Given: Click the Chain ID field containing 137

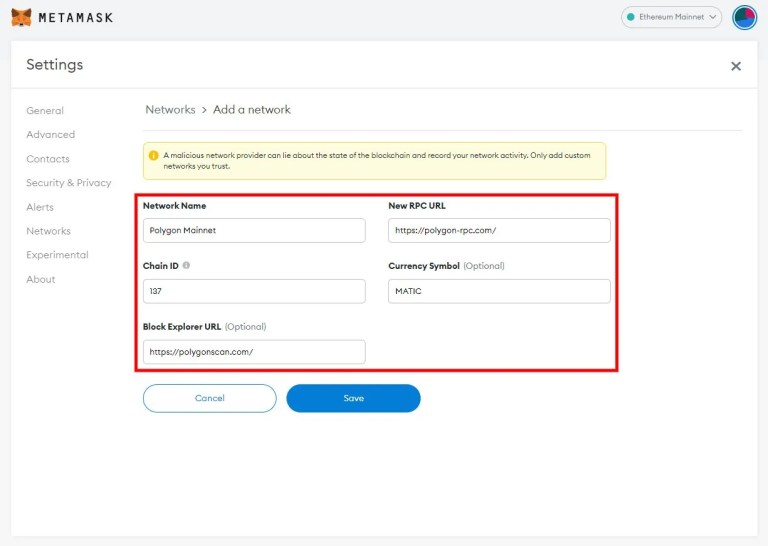Looking at the screenshot, I should click(254, 291).
